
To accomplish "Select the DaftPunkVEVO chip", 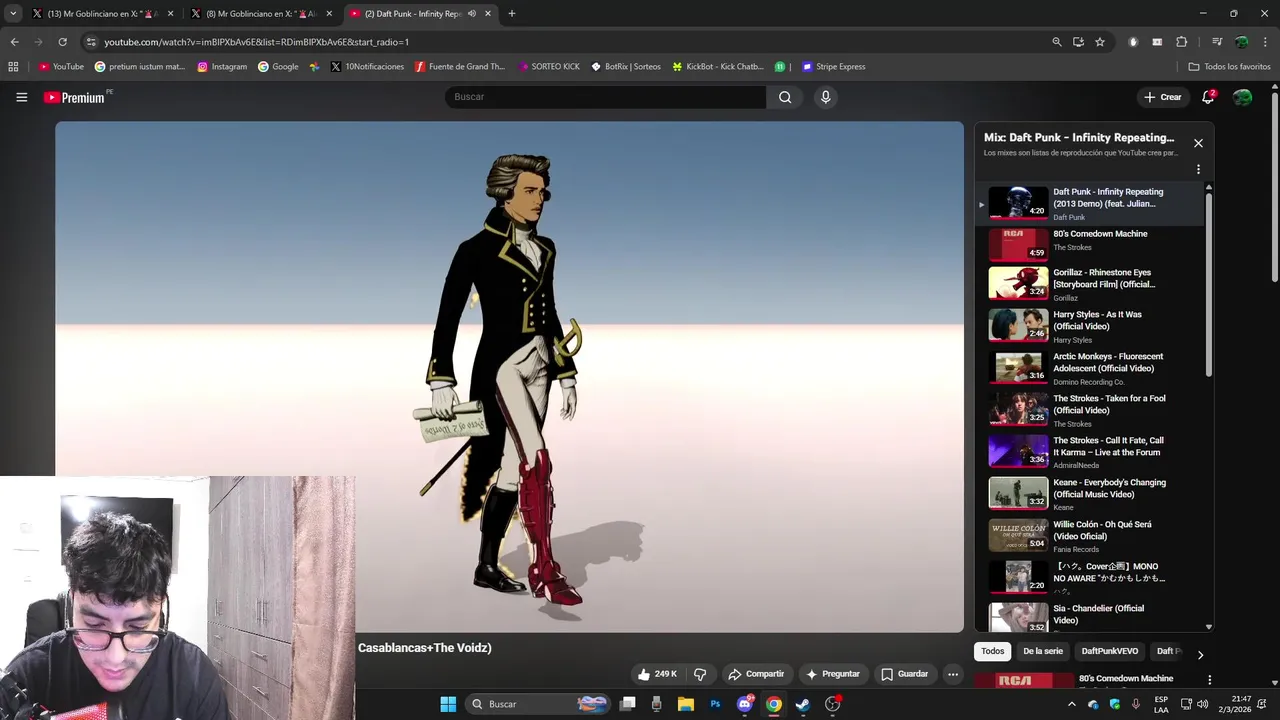I will click(1110, 651).
